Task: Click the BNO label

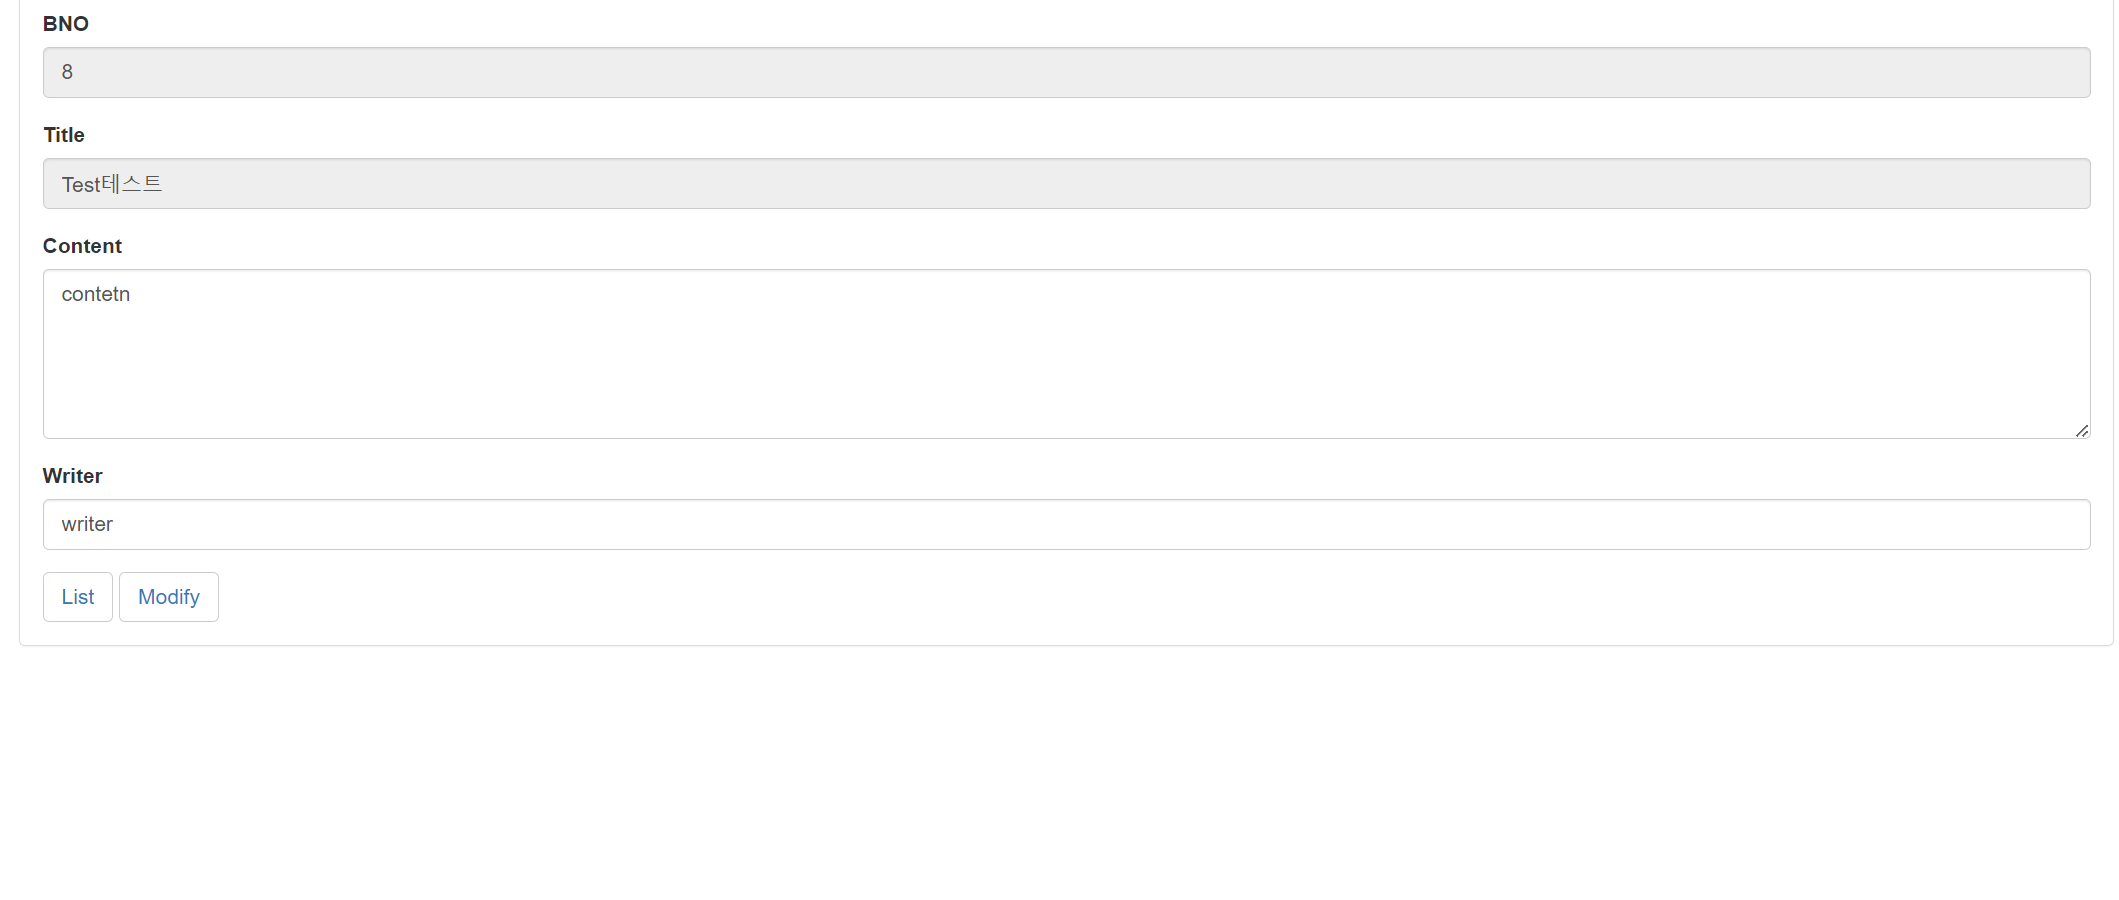Action: 66,23
